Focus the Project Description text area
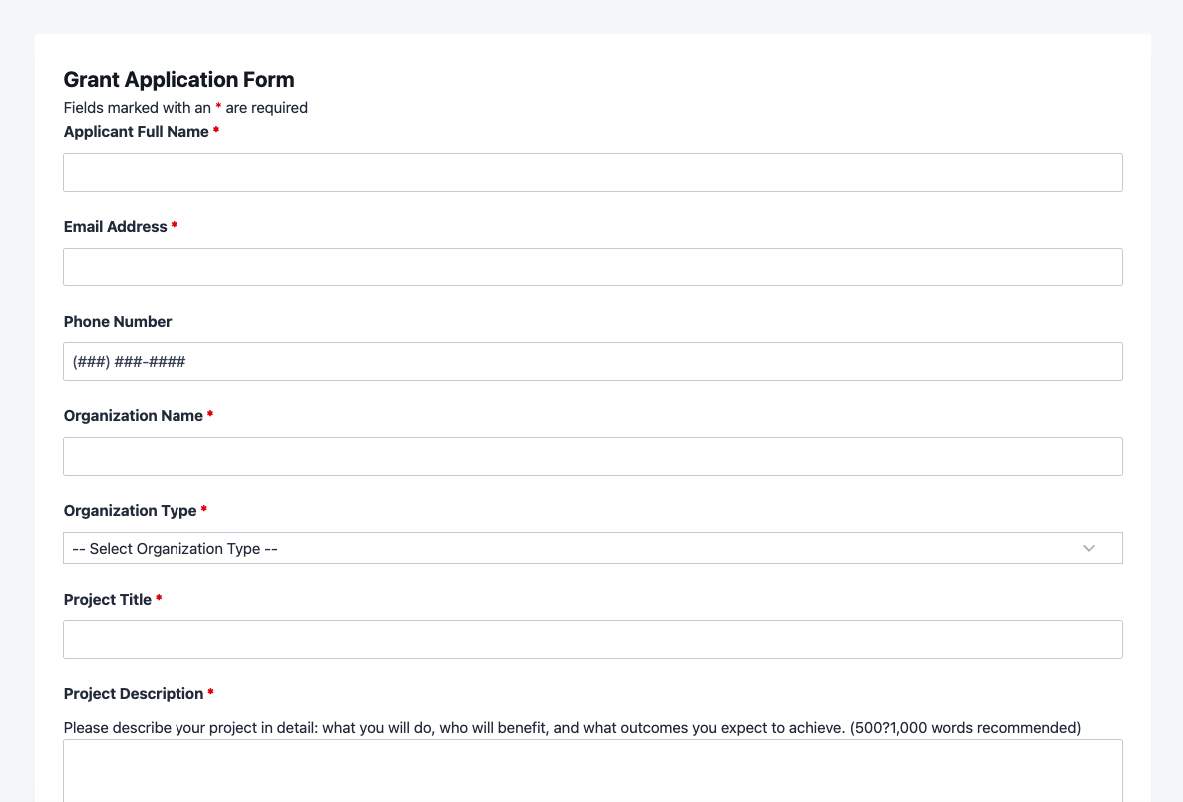Screen dimensions: 1183x802 point(592,770)
